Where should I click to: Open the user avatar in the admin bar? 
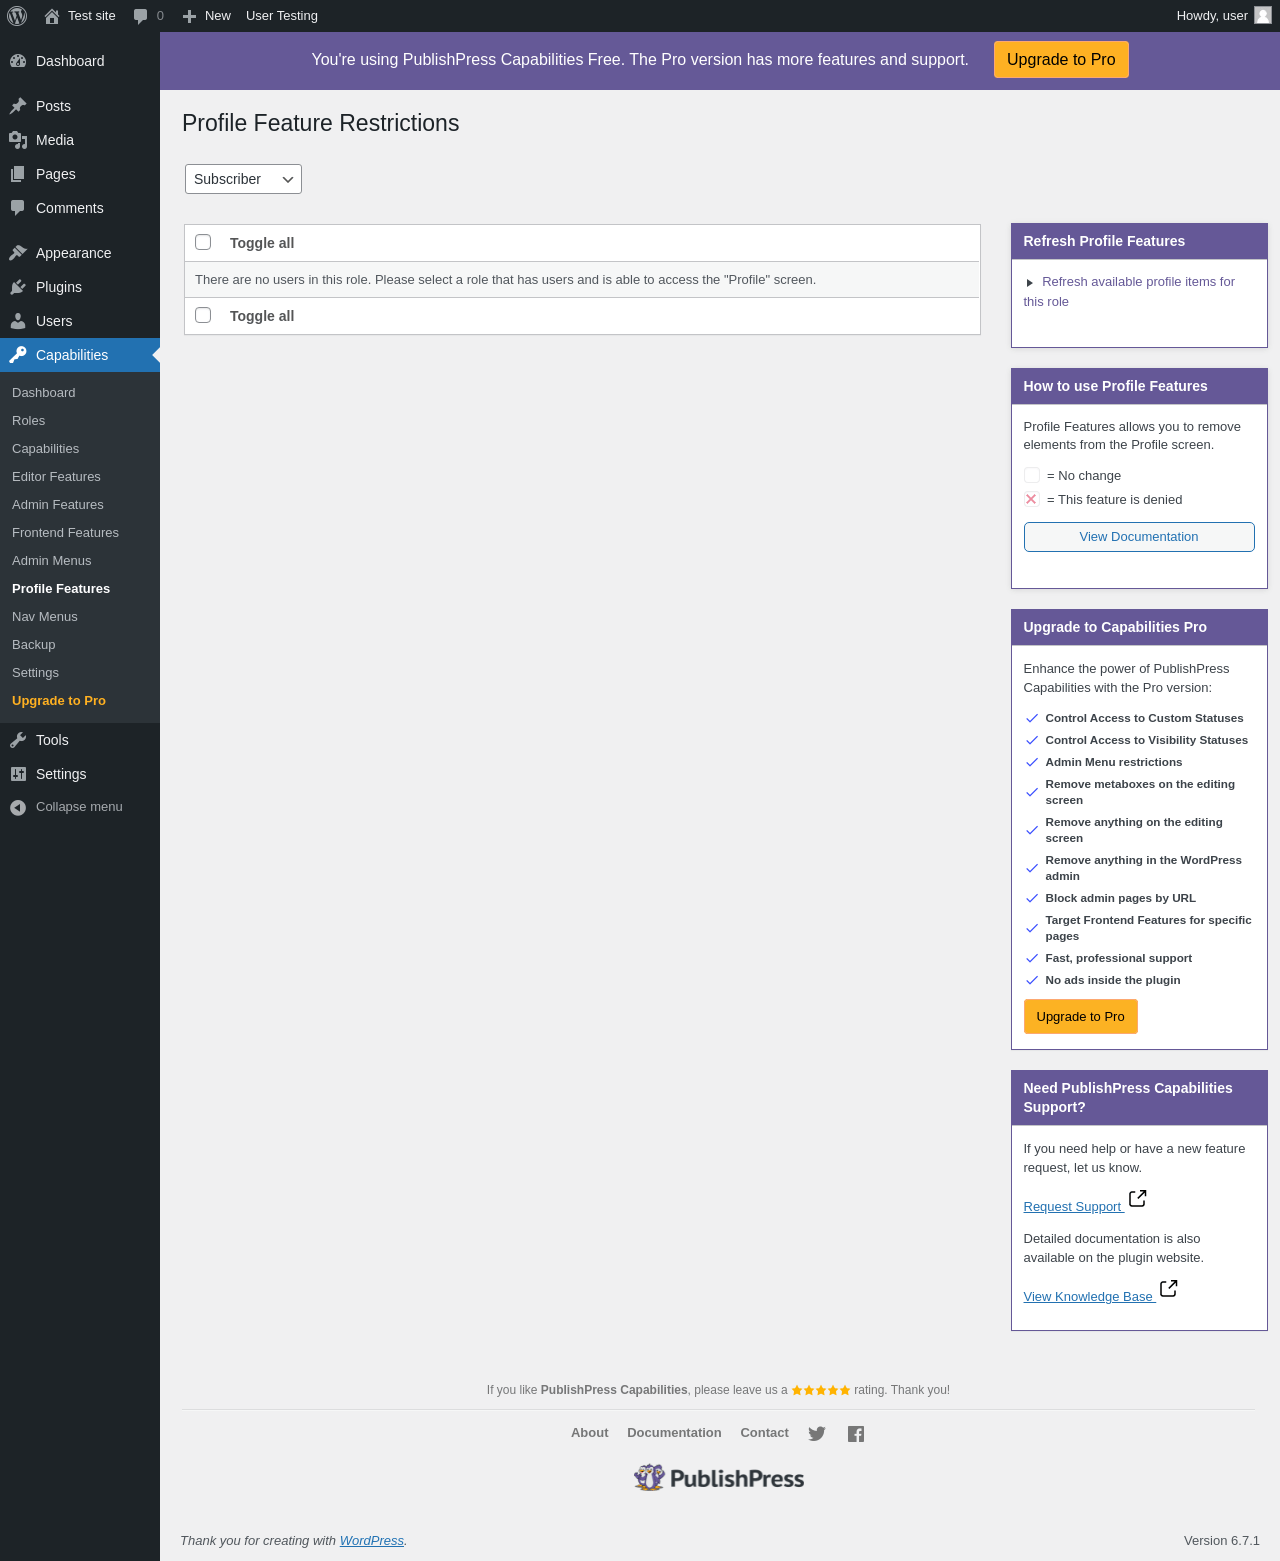1263,15
